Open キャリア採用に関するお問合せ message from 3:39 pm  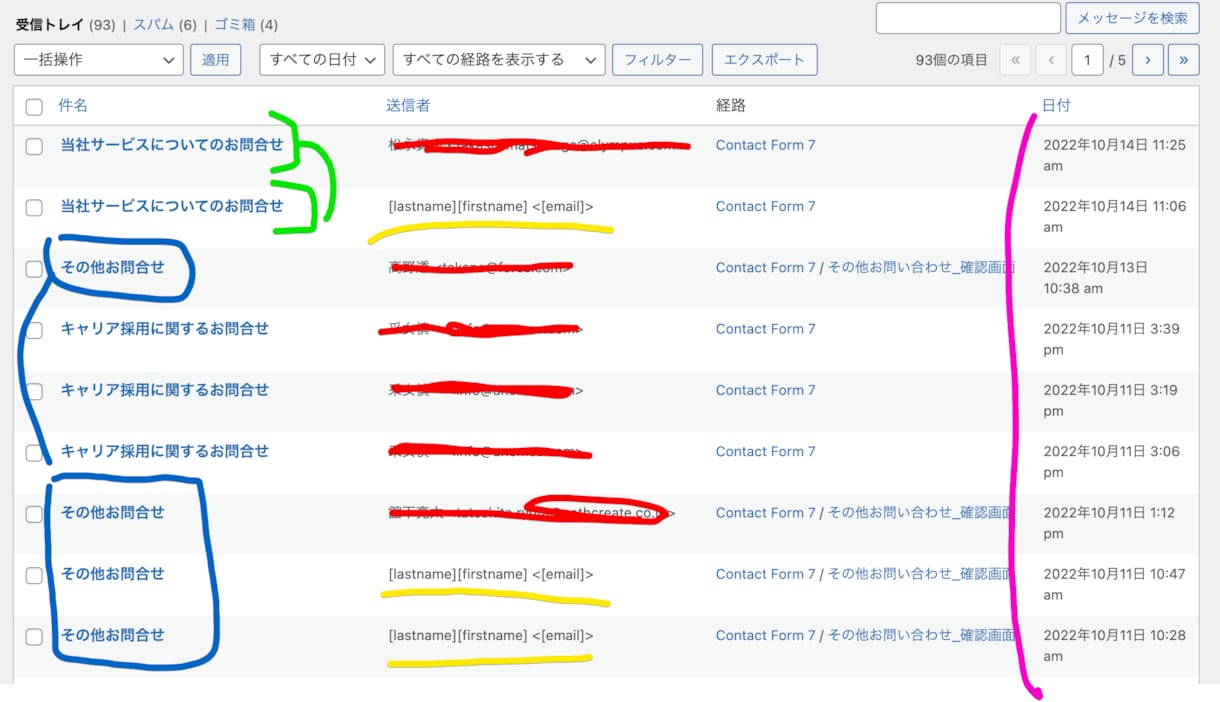tap(165, 328)
